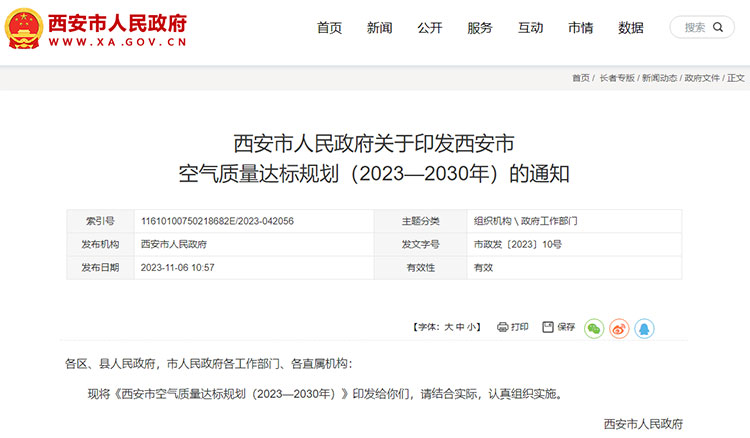The image size is (750, 438).
Task: Click 政府文件 breadcrumb link
Action: [x=702, y=78]
